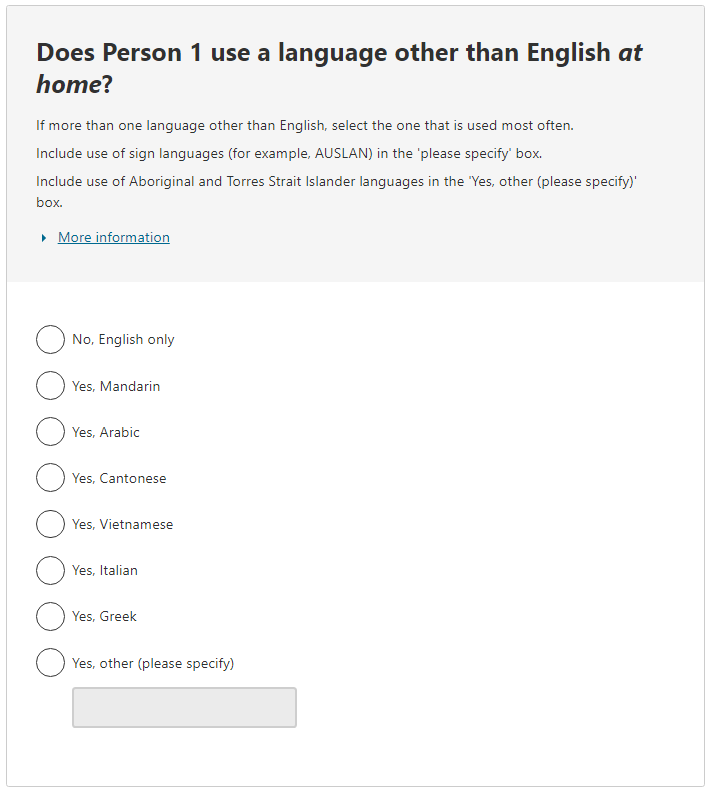Choose the Mandarin radio option

[x=50, y=385]
